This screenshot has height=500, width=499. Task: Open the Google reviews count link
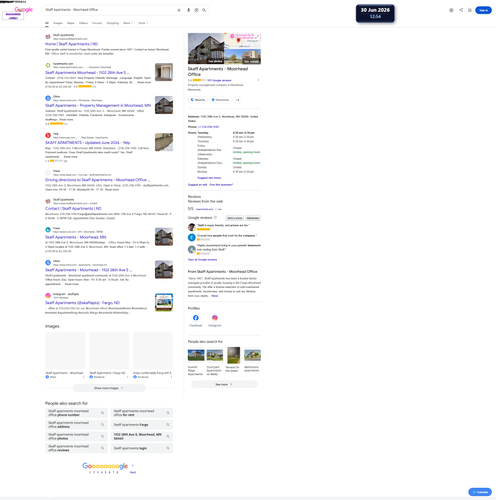click(x=219, y=80)
